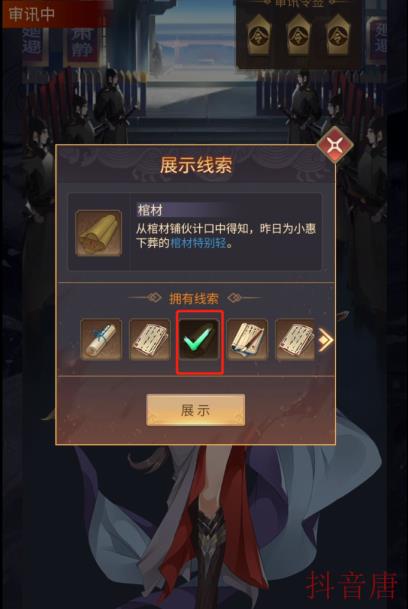Close the 展示线索 dialog
Screen dimensions: 408x609
pyautogui.click(x=335, y=145)
